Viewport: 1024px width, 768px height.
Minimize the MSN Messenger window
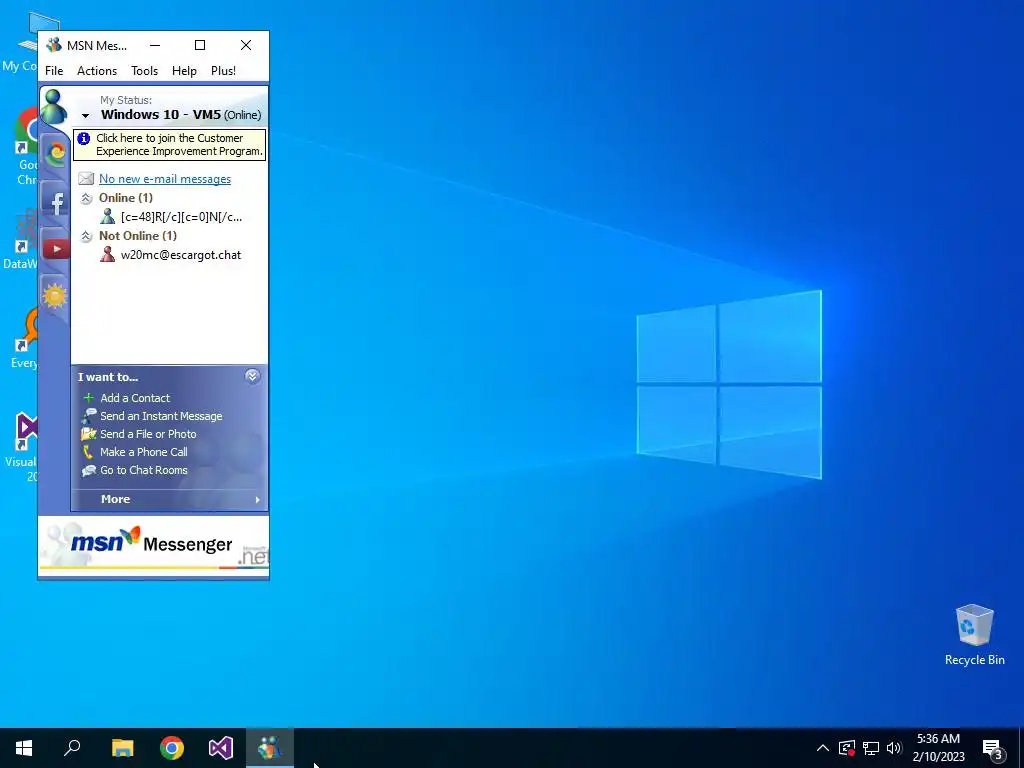[x=155, y=45]
